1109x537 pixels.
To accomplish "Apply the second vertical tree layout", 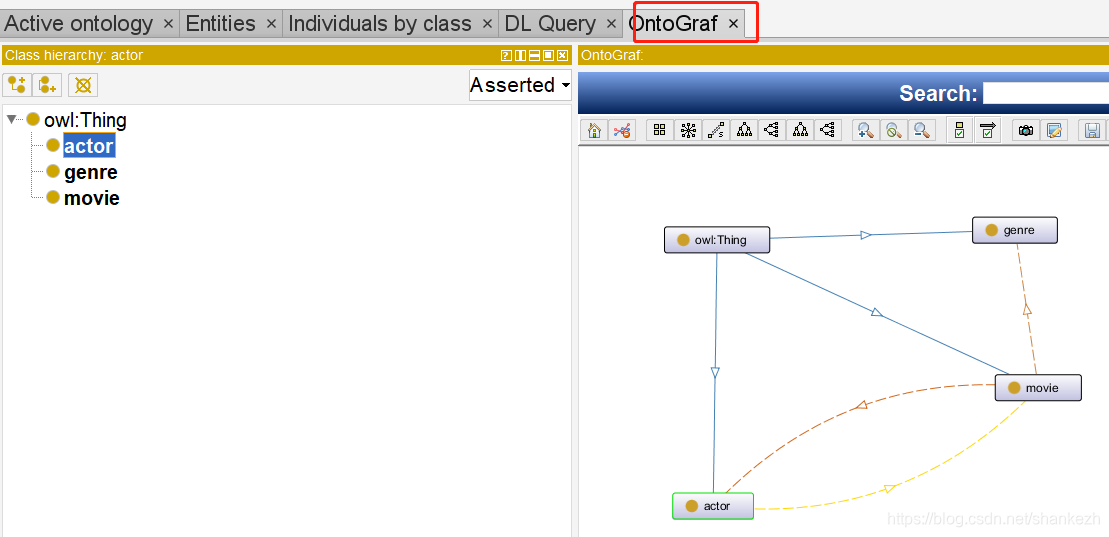I will (x=800, y=130).
